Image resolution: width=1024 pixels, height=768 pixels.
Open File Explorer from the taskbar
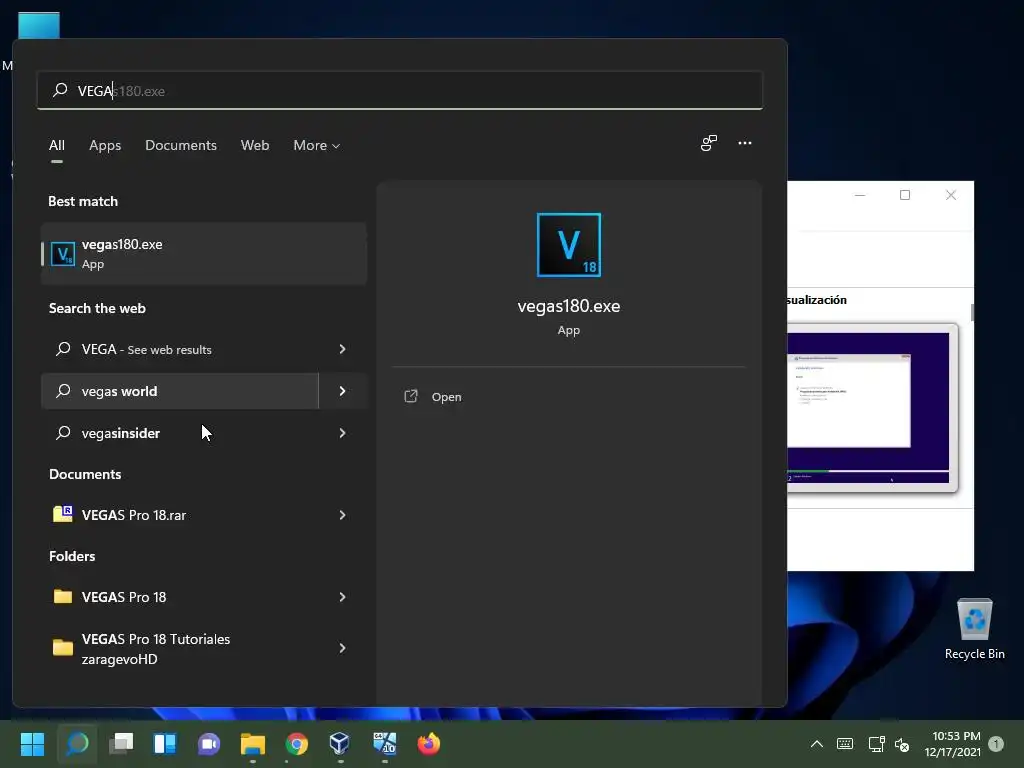click(253, 744)
